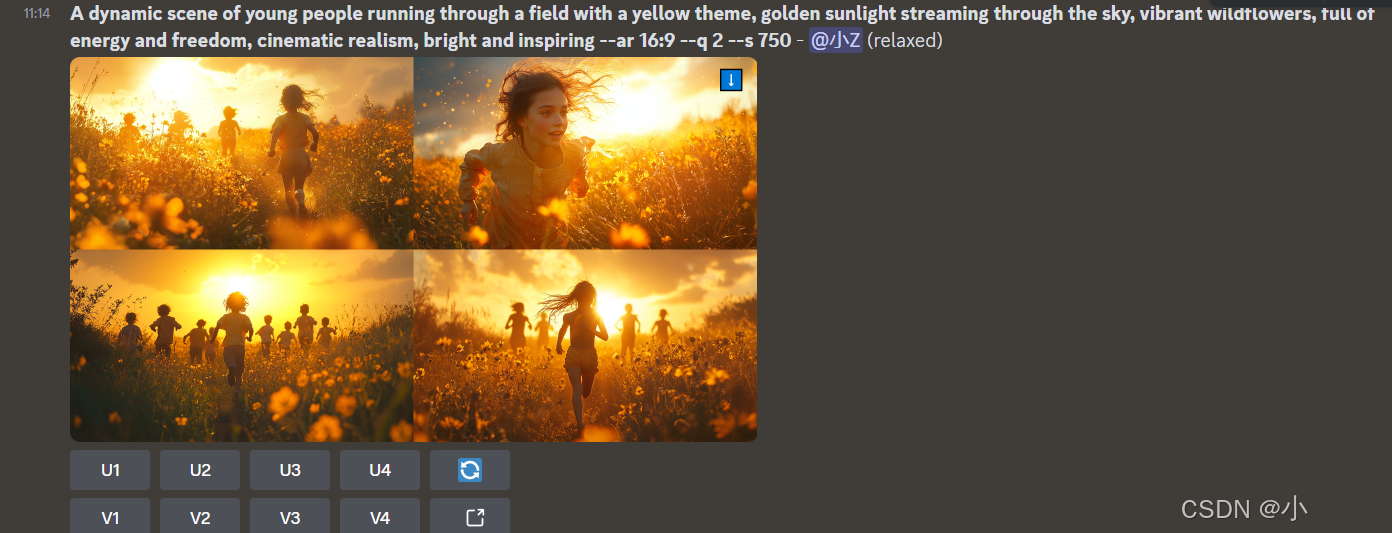Click the (relaxed) mode label text
Image resolution: width=1392 pixels, height=533 pixels.
(905, 41)
